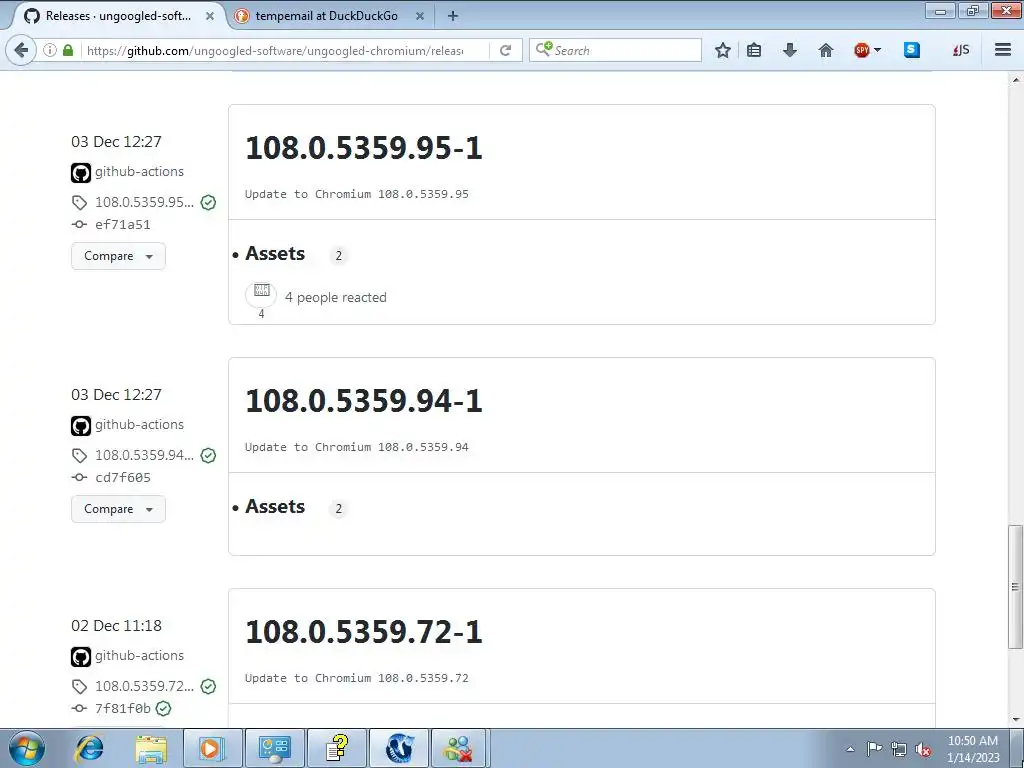Show hidden tray icons arrow

pyautogui.click(x=850, y=749)
